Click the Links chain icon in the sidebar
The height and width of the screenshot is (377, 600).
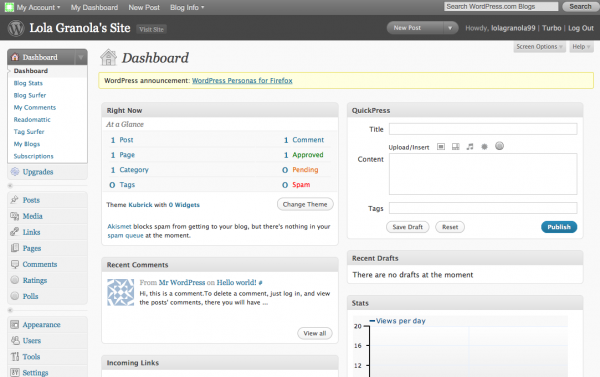coord(15,232)
